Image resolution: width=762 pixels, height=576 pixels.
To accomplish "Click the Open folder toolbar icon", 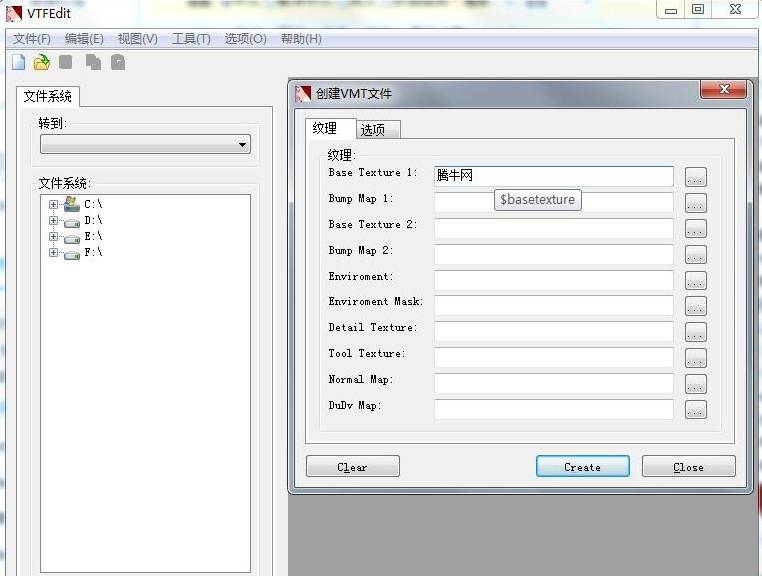I will pyautogui.click(x=42, y=63).
